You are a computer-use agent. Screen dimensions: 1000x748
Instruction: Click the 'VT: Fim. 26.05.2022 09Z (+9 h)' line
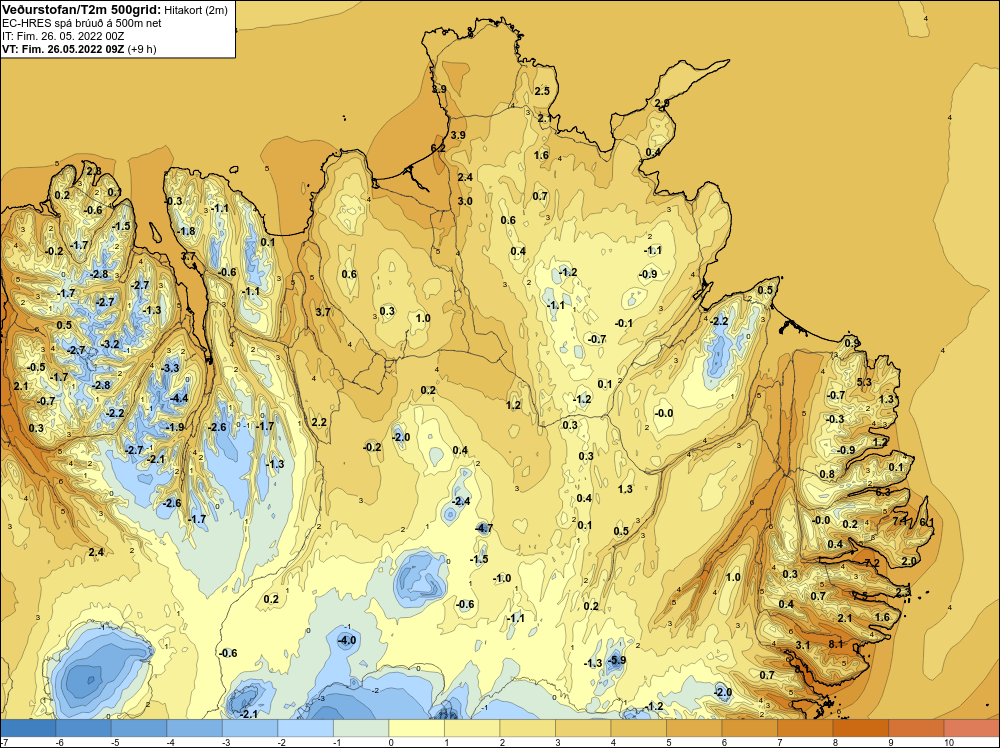click(79, 49)
